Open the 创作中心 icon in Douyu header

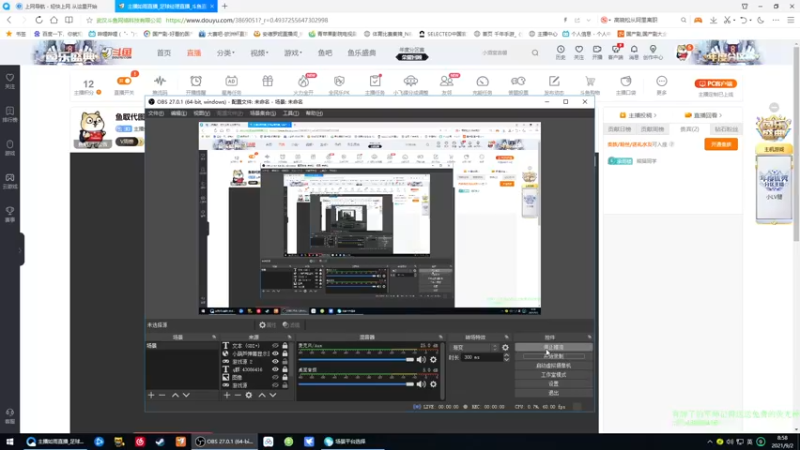click(653, 52)
